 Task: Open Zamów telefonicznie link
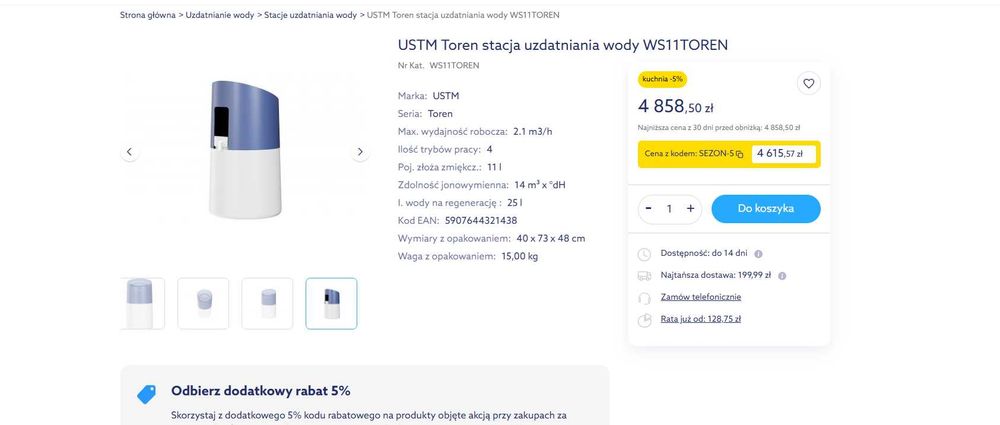click(x=701, y=297)
